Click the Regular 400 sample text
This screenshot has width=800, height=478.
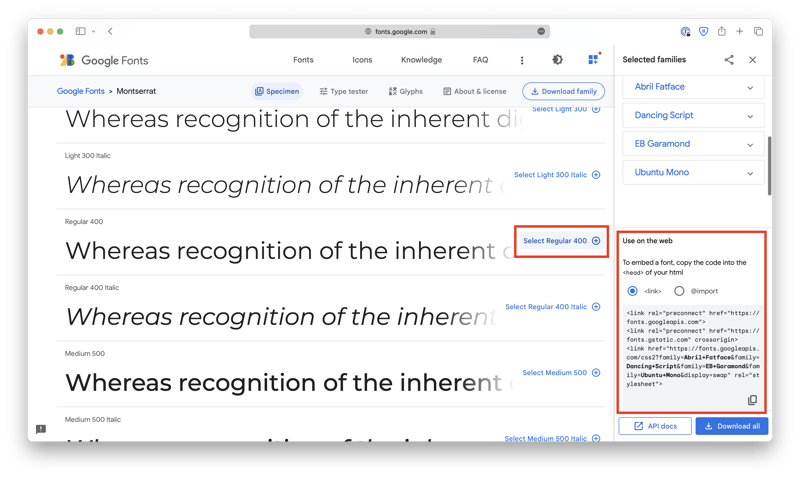(x=290, y=250)
